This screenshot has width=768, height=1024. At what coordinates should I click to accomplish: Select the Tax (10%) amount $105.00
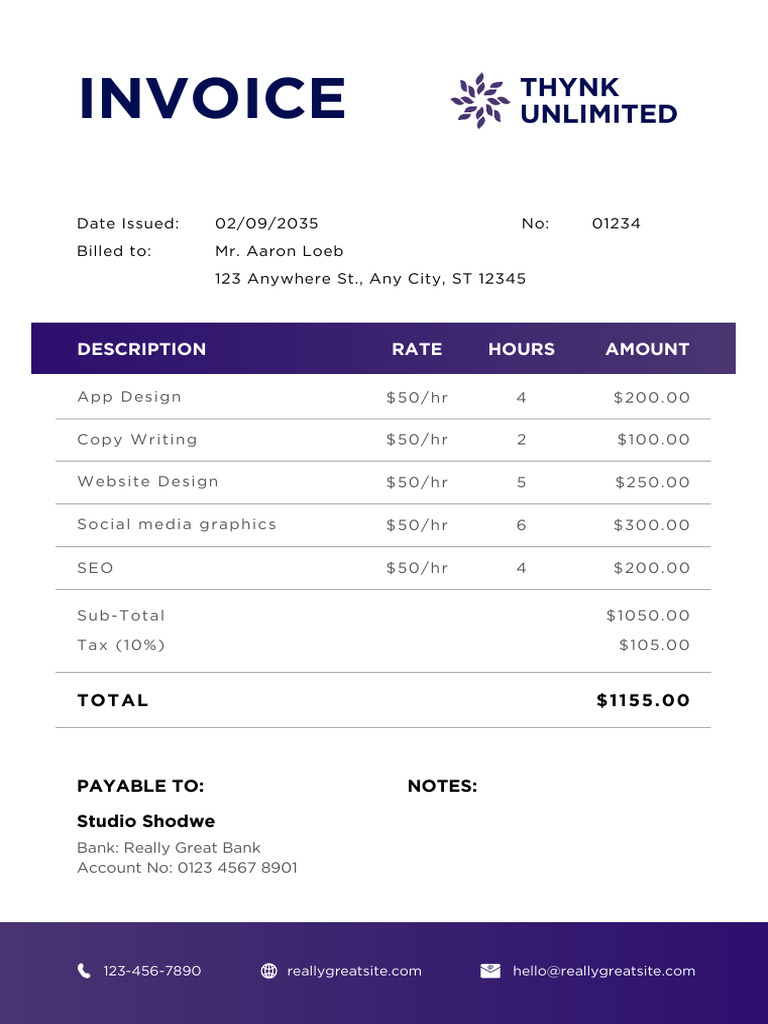(654, 645)
